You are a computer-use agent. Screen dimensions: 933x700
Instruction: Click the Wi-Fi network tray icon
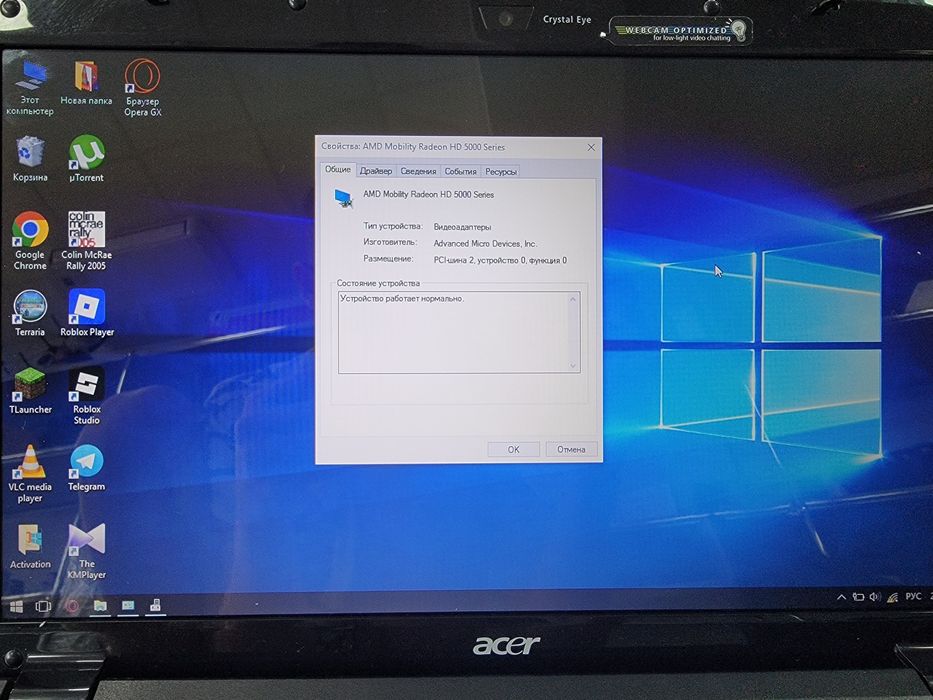tap(893, 597)
